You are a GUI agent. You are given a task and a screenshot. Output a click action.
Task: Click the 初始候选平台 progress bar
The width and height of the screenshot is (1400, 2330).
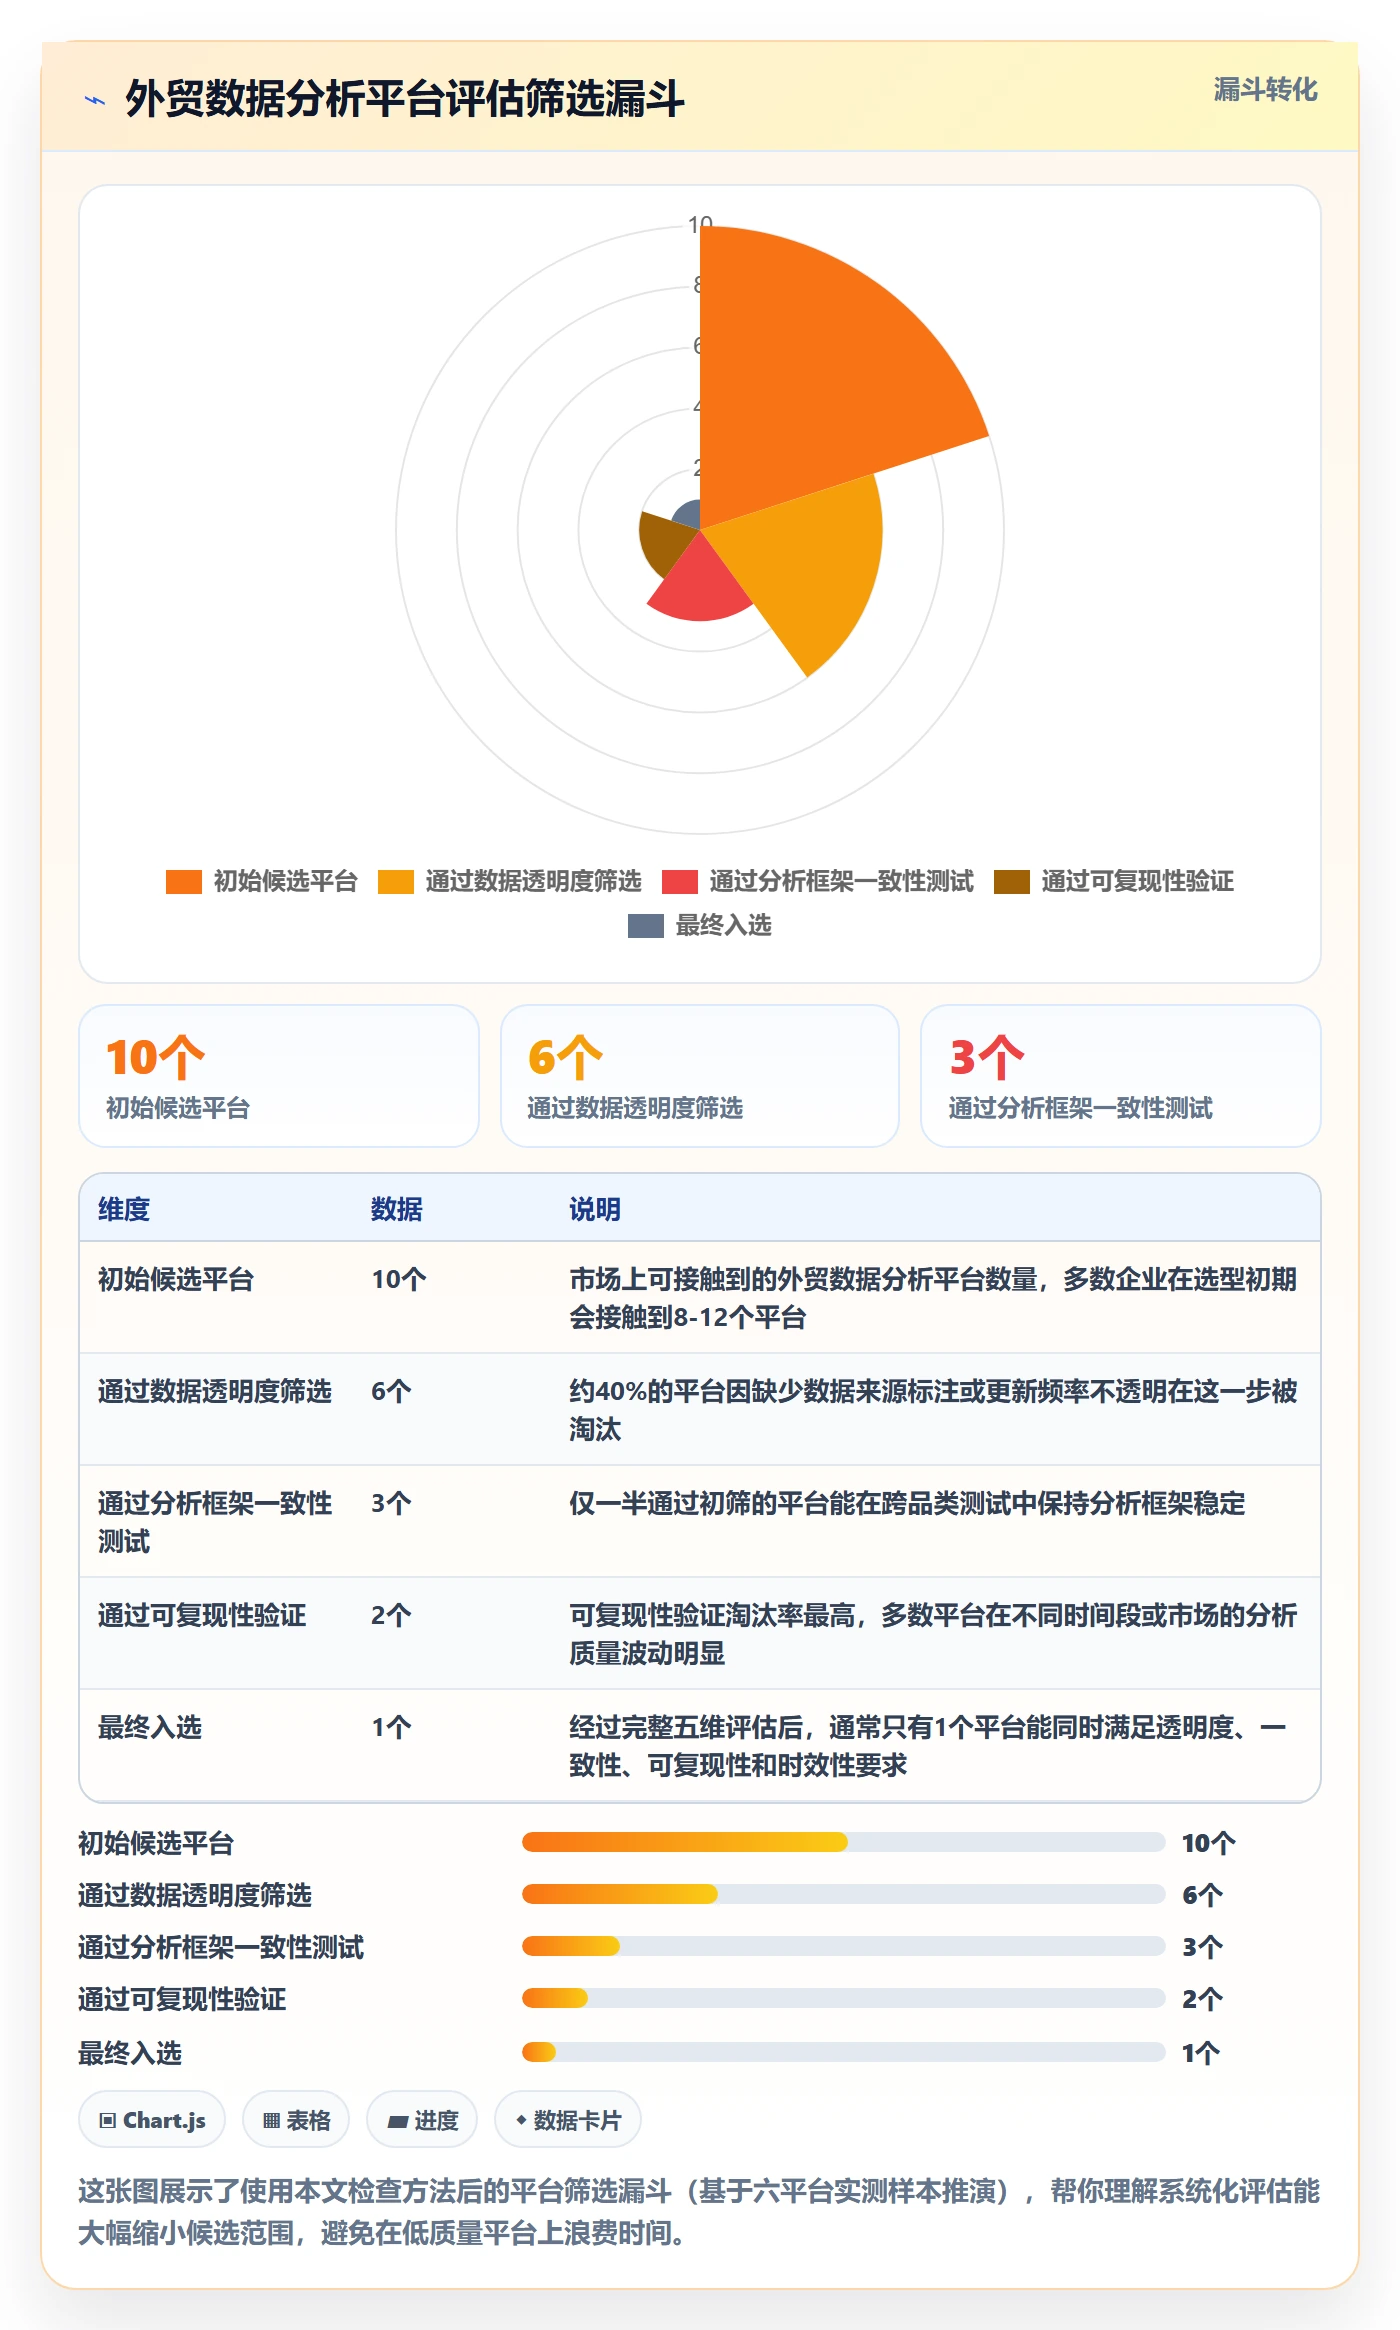point(843,1842)
